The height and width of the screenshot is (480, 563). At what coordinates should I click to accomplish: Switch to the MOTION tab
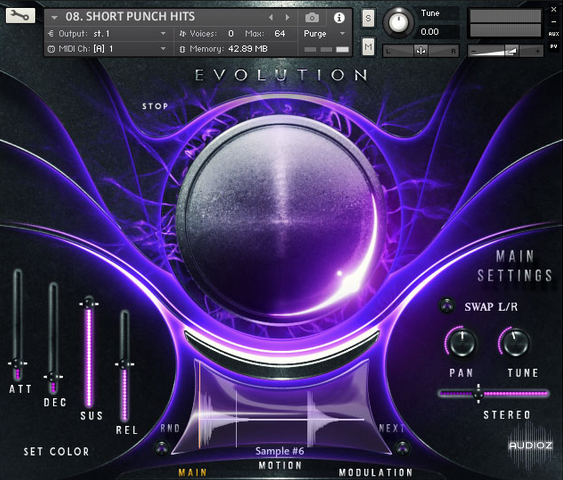(x=280, y=466)
